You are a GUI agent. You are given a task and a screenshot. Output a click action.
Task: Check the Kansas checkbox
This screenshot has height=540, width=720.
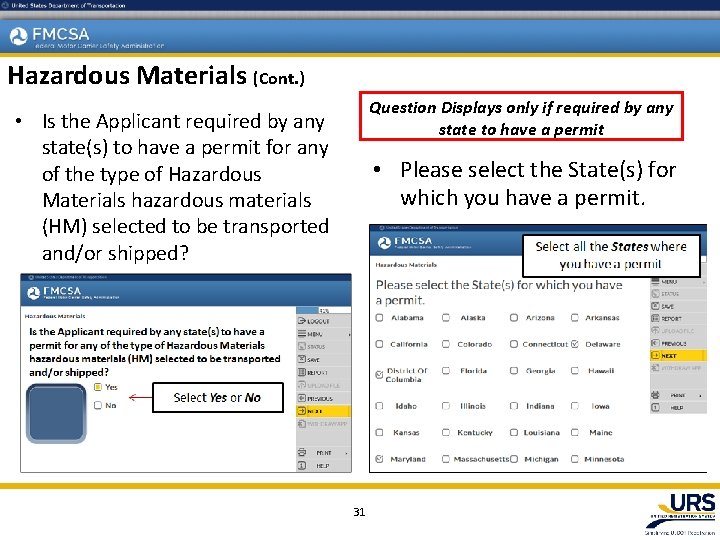379,433
